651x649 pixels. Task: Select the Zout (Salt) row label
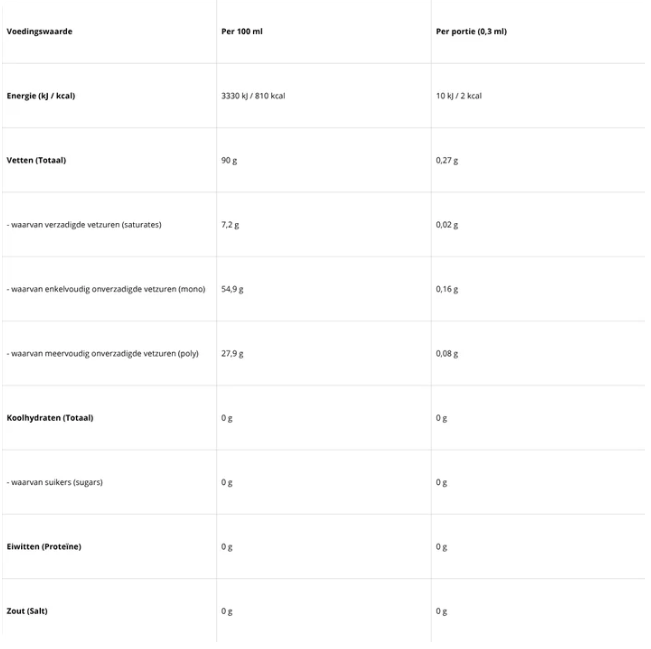click(x=27, y=610)
